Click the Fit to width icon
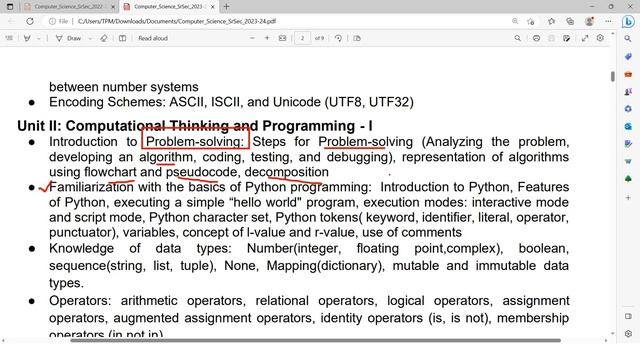Image resolution: width=640 pixels, height=360 pixels. click(x=282, y=38)
